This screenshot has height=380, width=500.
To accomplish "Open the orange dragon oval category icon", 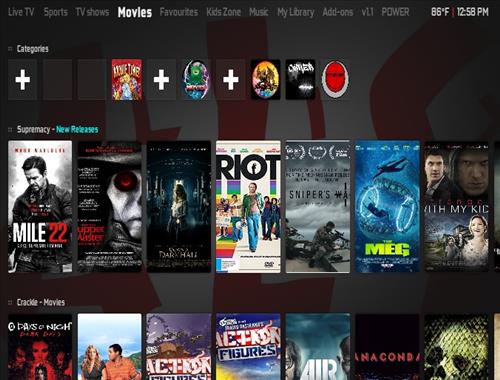I will pyautogui.click(x=265, y=80).
